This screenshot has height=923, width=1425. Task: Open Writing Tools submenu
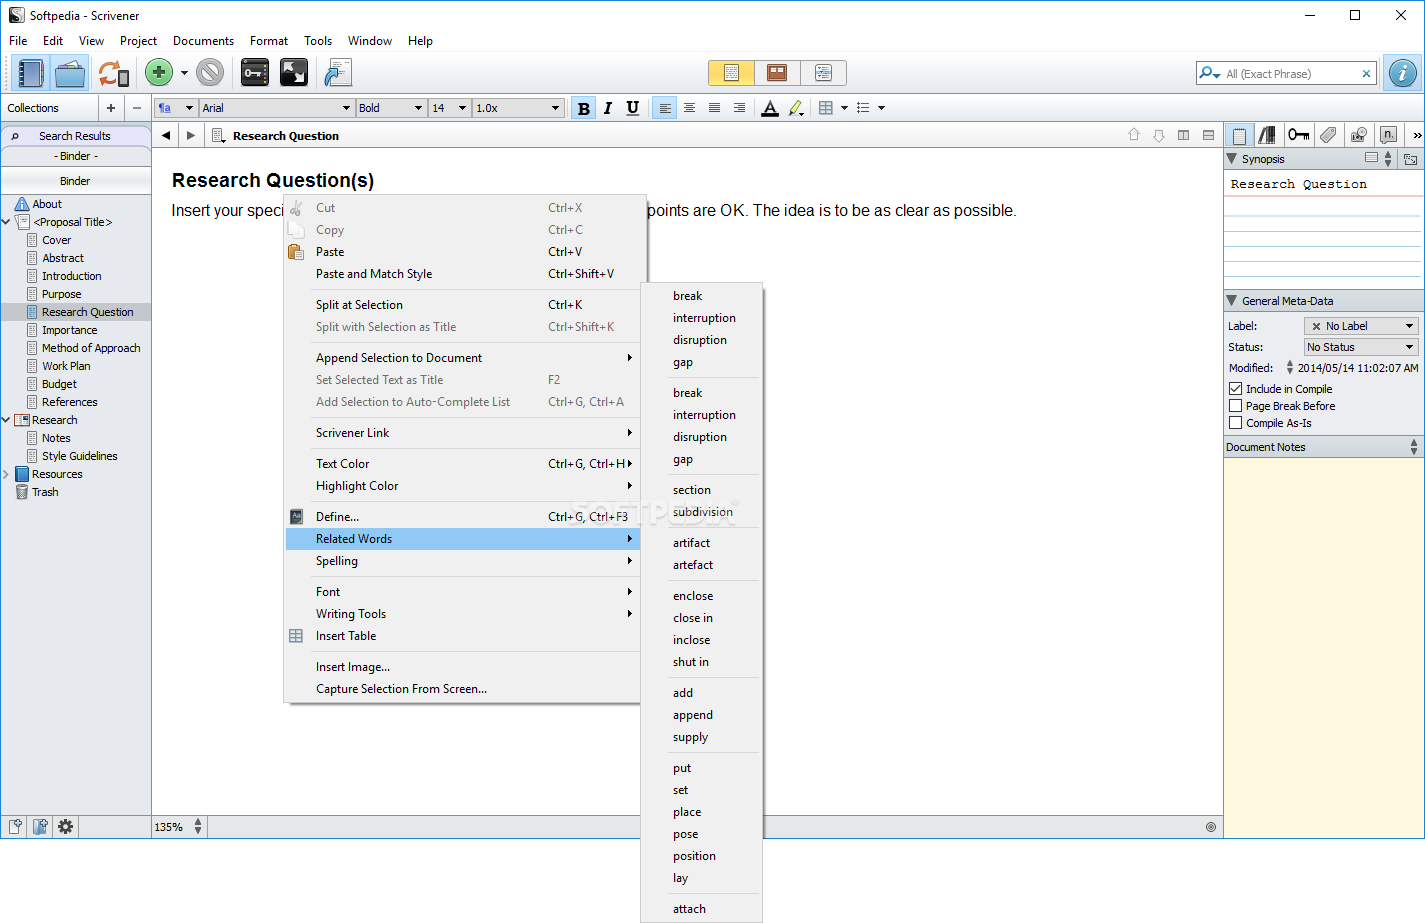(x=462, y=614)
